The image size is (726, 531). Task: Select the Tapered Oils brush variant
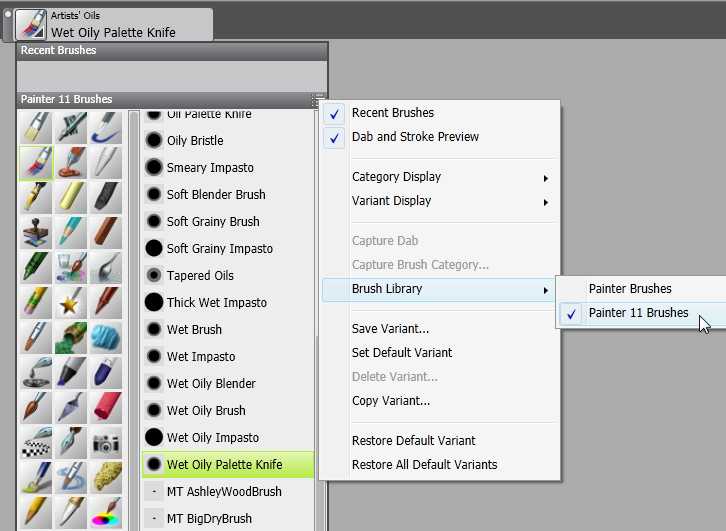click(x=200, y=275)
